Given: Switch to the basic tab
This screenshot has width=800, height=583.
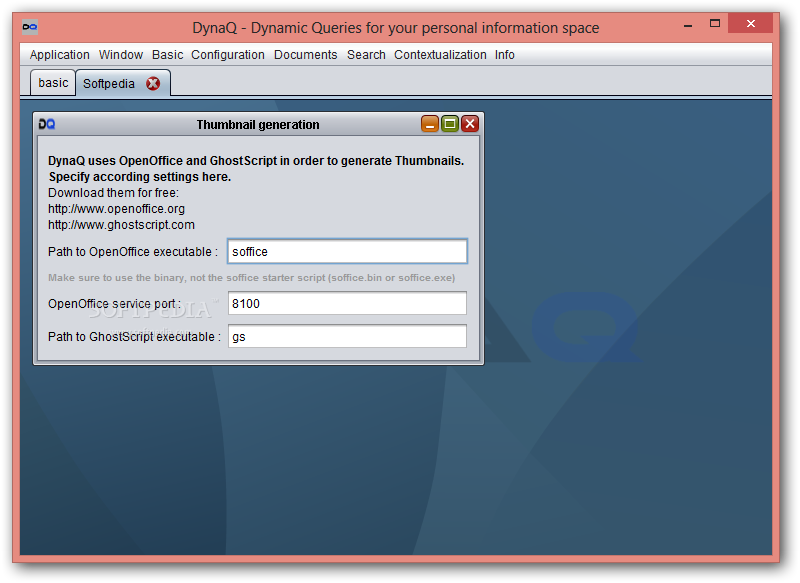Looking at the screenshot, I should [53, 83].
